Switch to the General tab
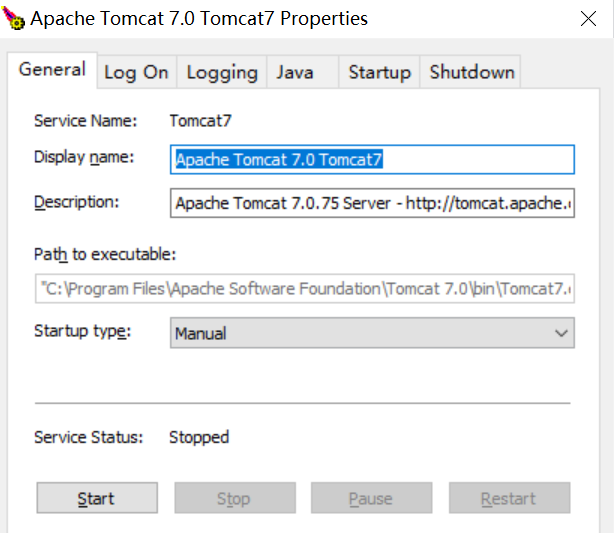The image size is (614, 533). pyautogui.click(x=52, y=70)
